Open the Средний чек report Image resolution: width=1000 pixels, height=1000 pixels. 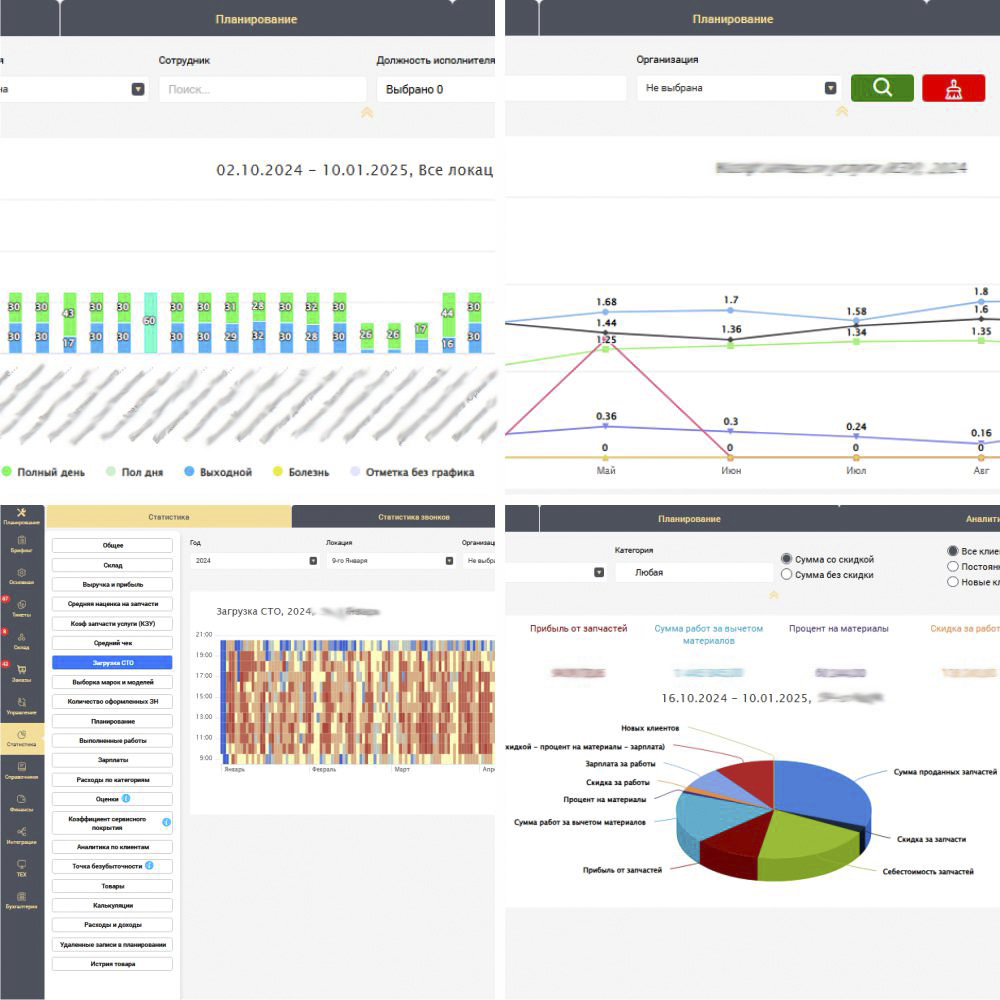[x=112, y=643]
